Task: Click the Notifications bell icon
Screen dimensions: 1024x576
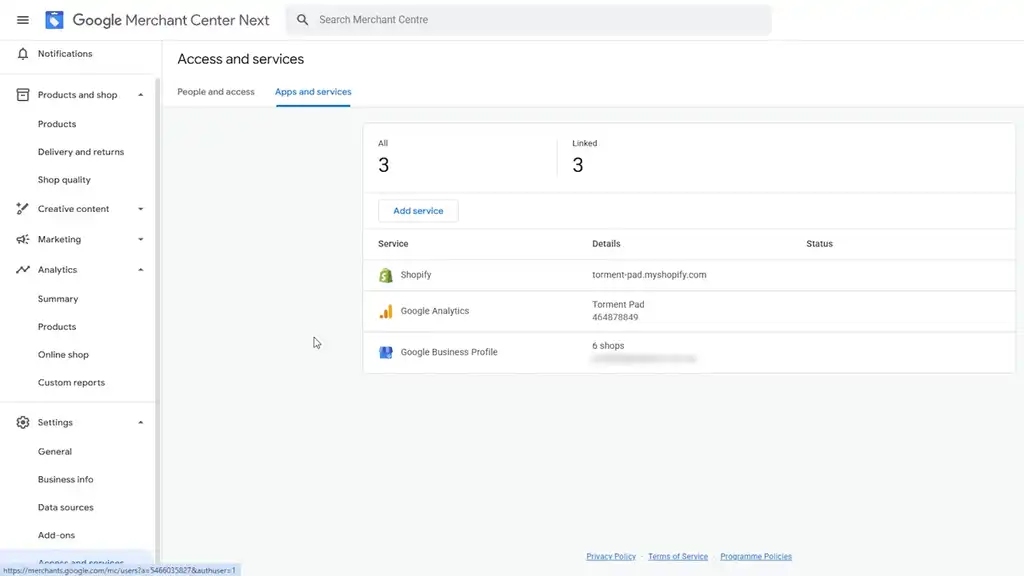Action: (23, 54)
